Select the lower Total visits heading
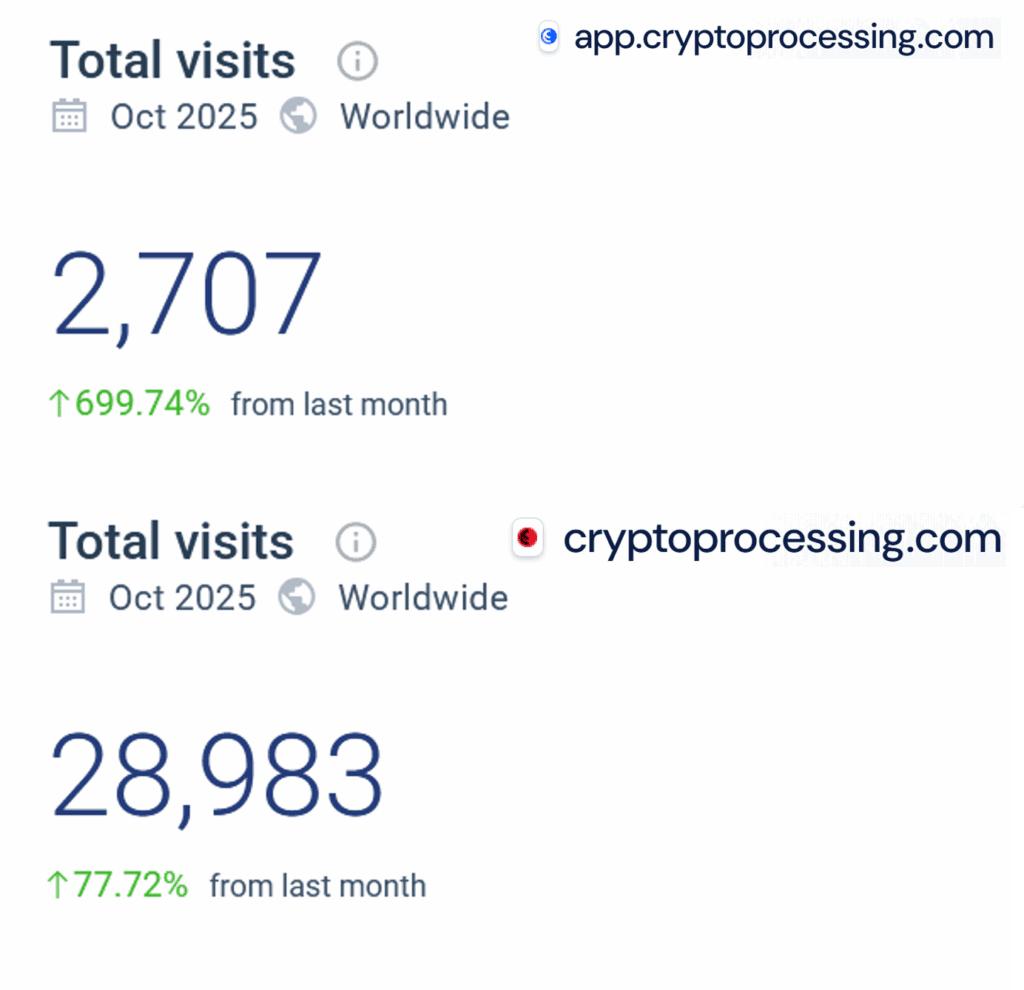This screenshot has height=990, width=1024. [170, 541]
